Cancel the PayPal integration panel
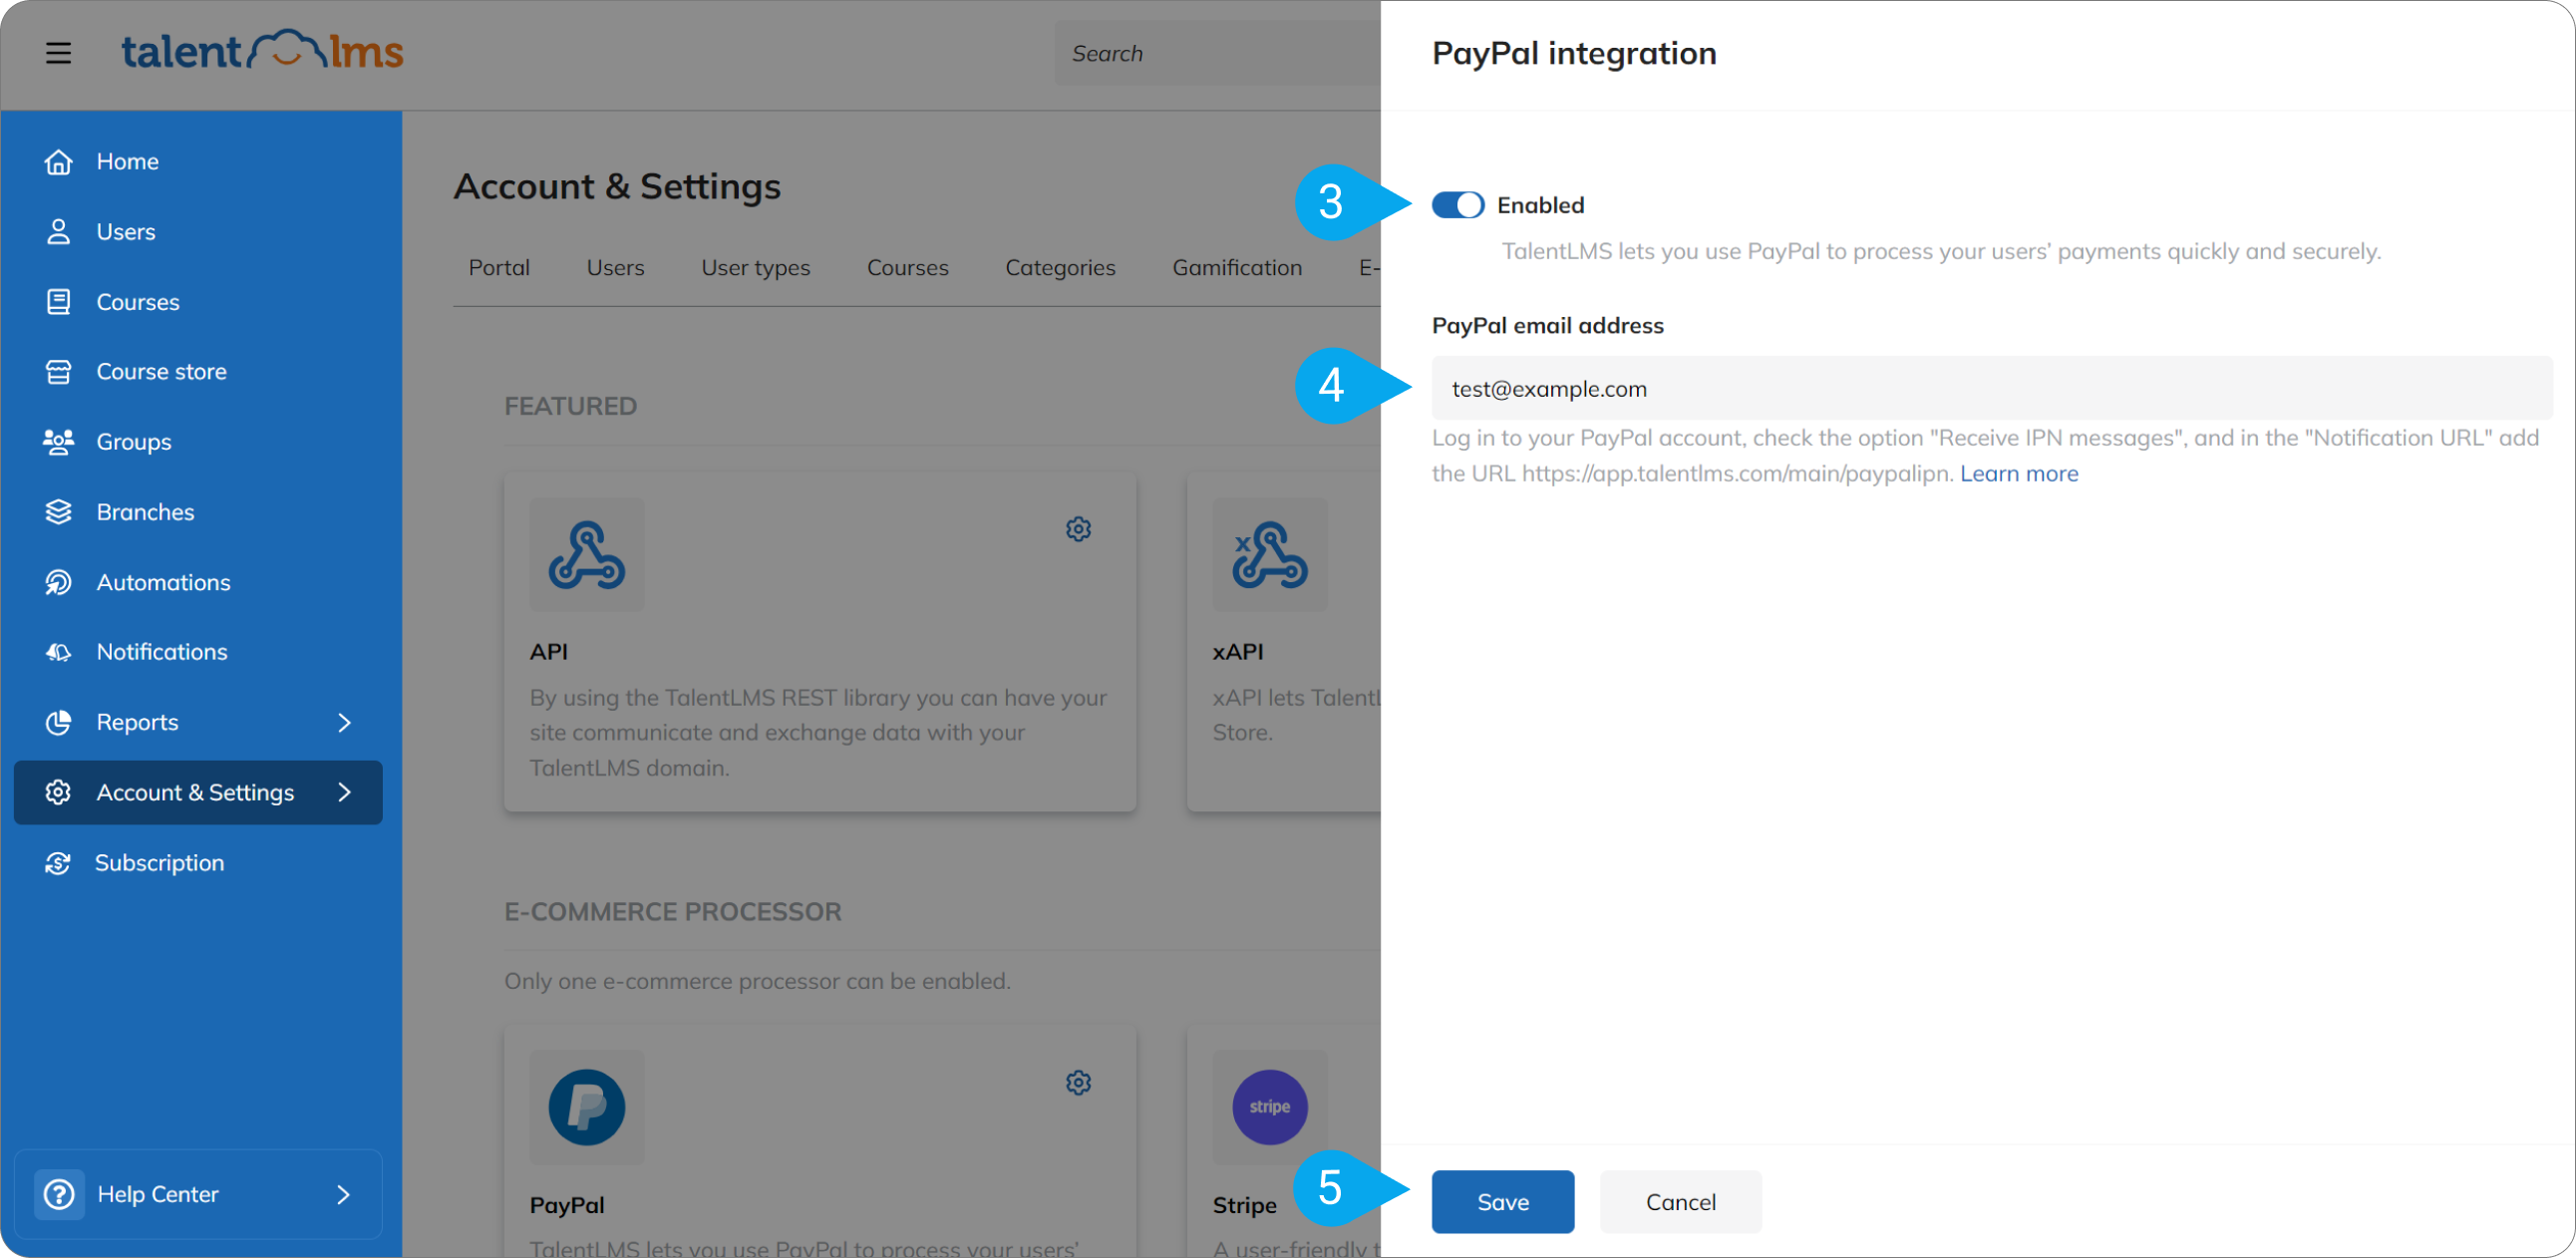 coord(1680,1201)
